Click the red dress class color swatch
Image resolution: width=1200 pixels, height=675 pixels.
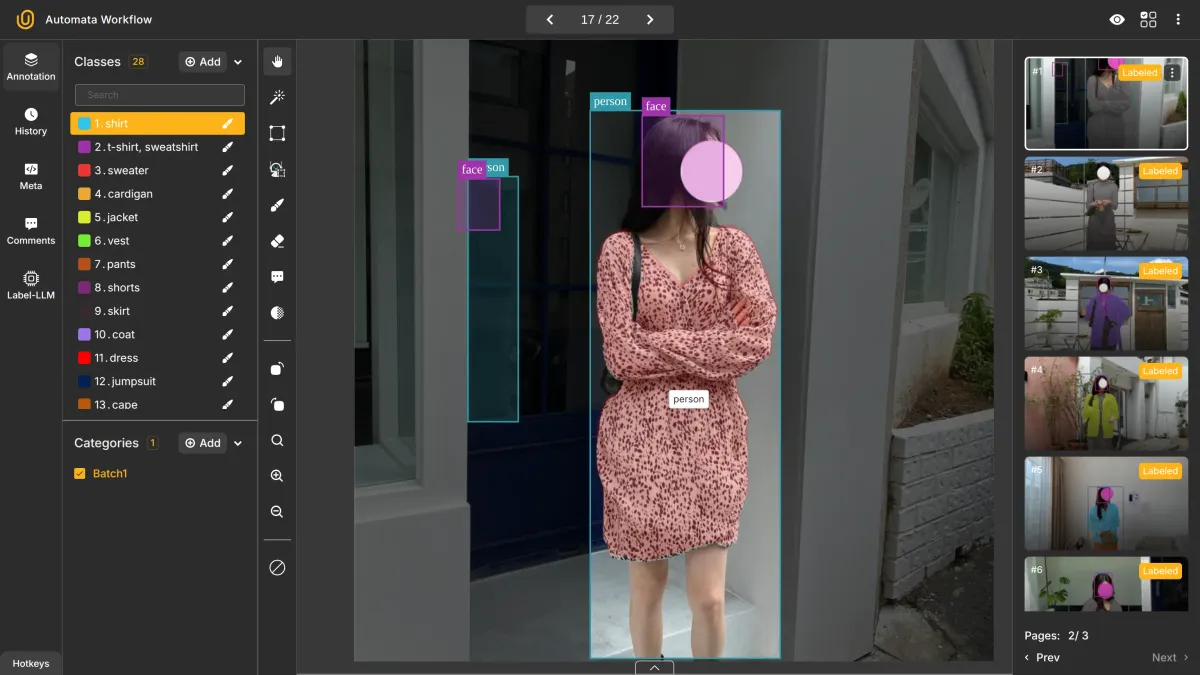coord(84,358)
